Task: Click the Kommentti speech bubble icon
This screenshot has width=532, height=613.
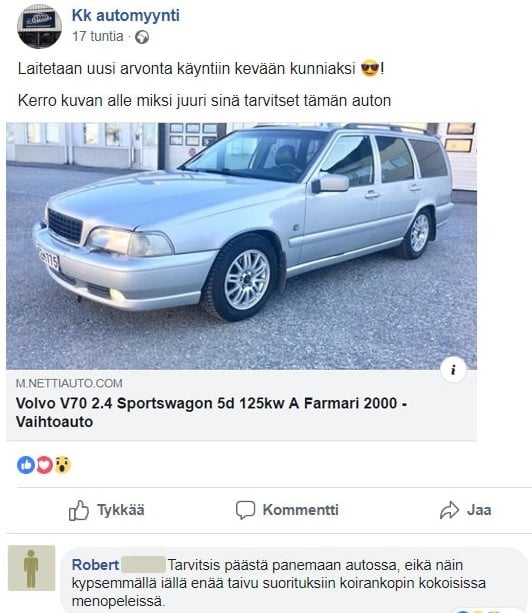Action: [x=245, y=510]
